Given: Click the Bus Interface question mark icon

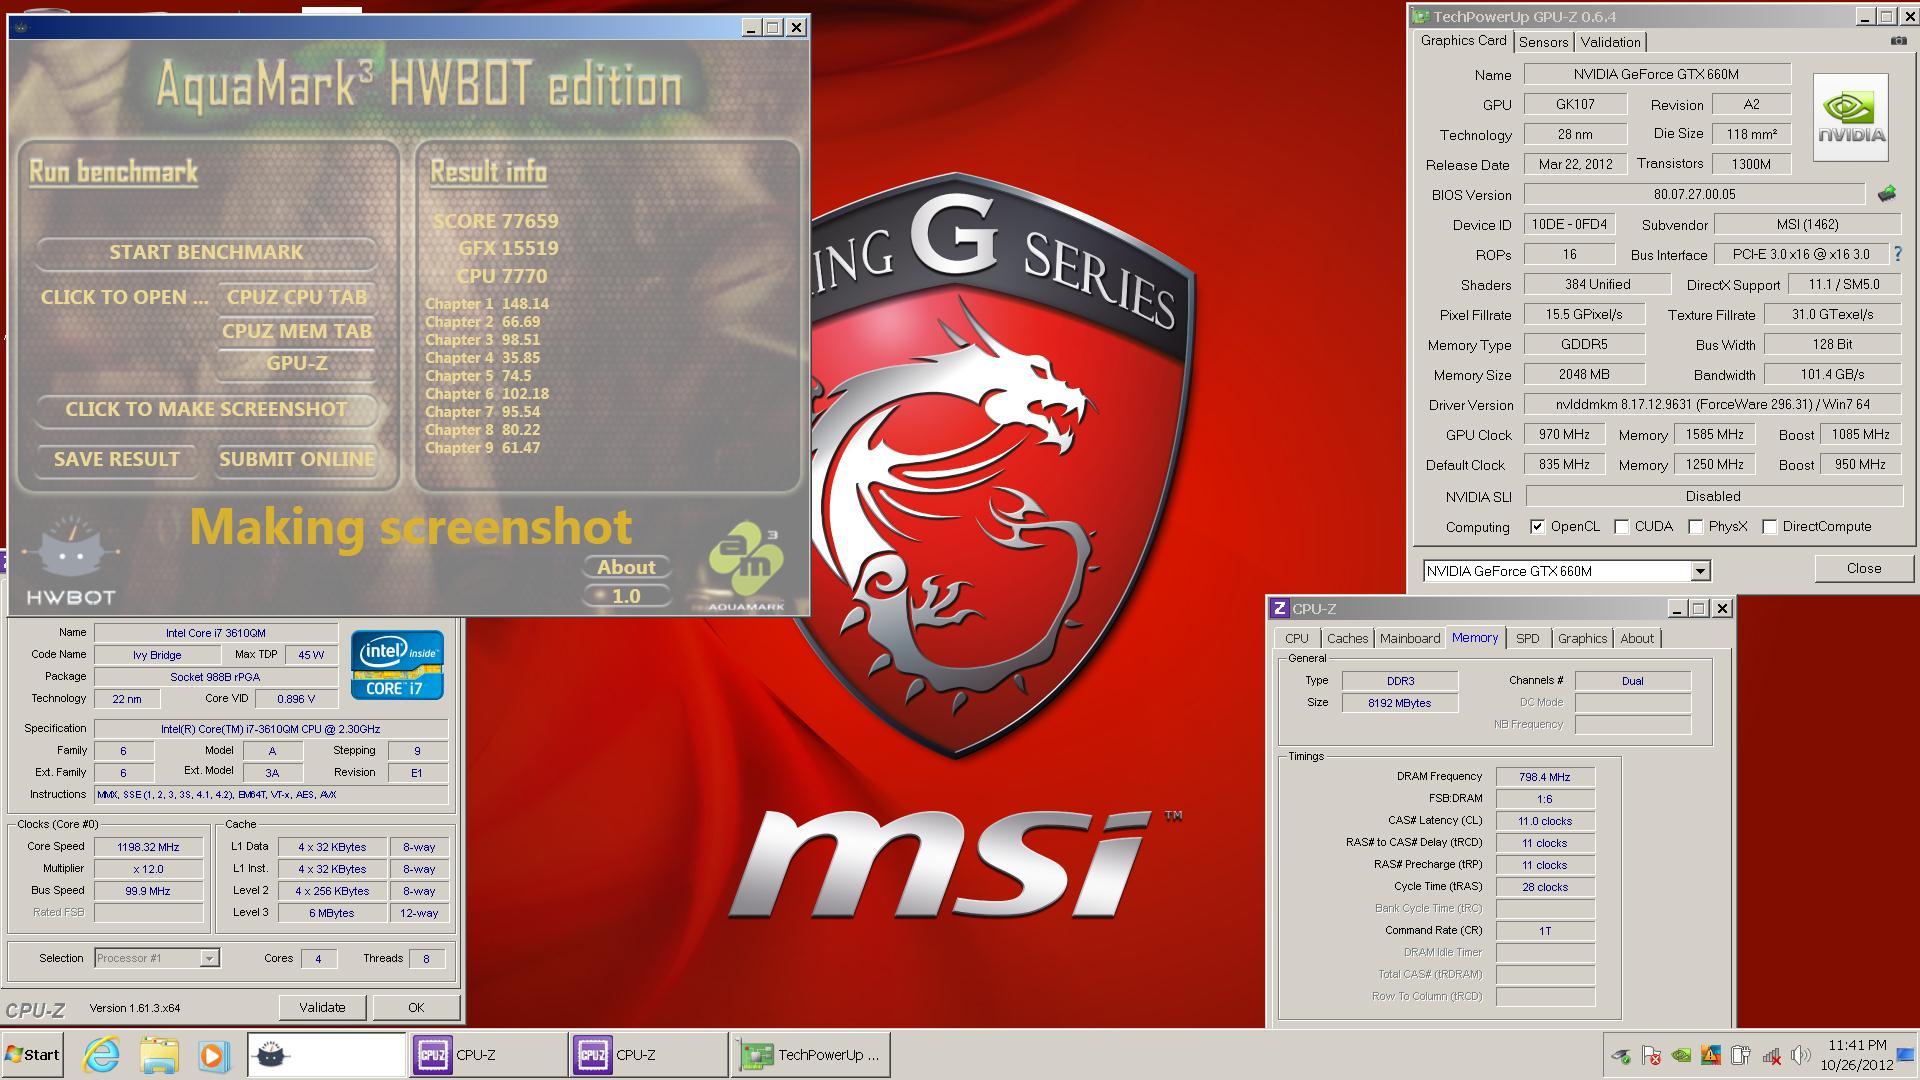Looking at the screenshot, I should pyautogui.click(x=1897, y=254).
